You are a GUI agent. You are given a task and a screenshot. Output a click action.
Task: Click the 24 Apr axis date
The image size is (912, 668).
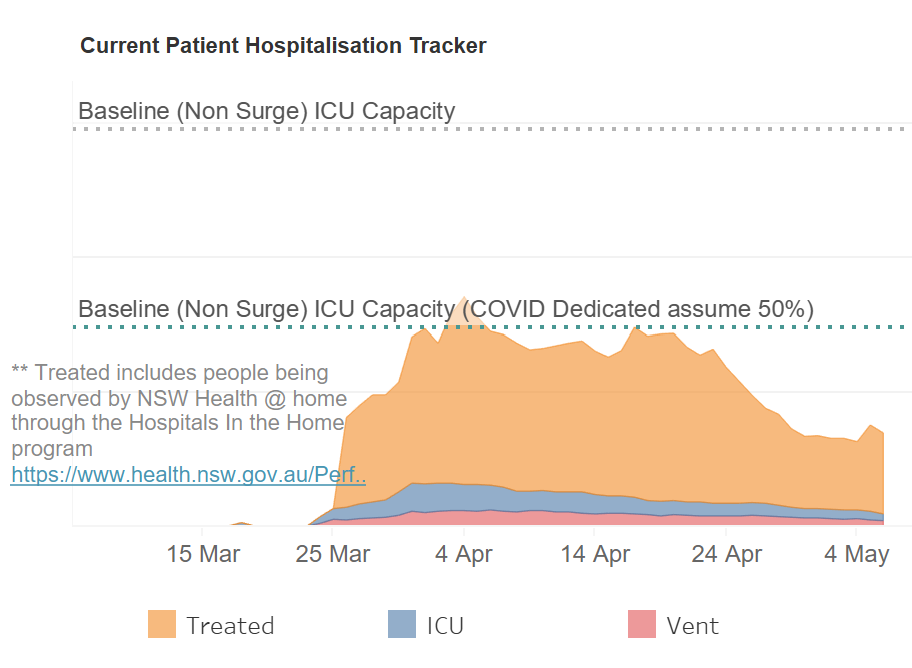point(726,554)
